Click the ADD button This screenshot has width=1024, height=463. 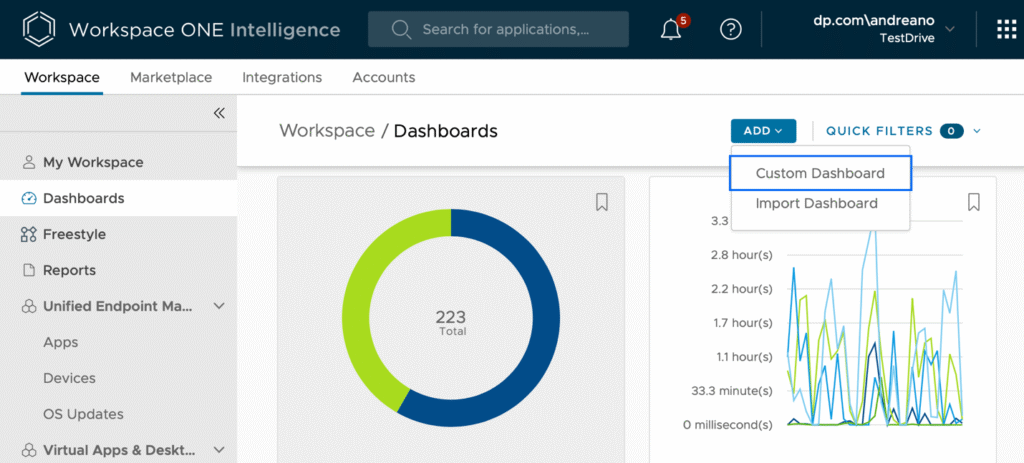pos(762,131)
